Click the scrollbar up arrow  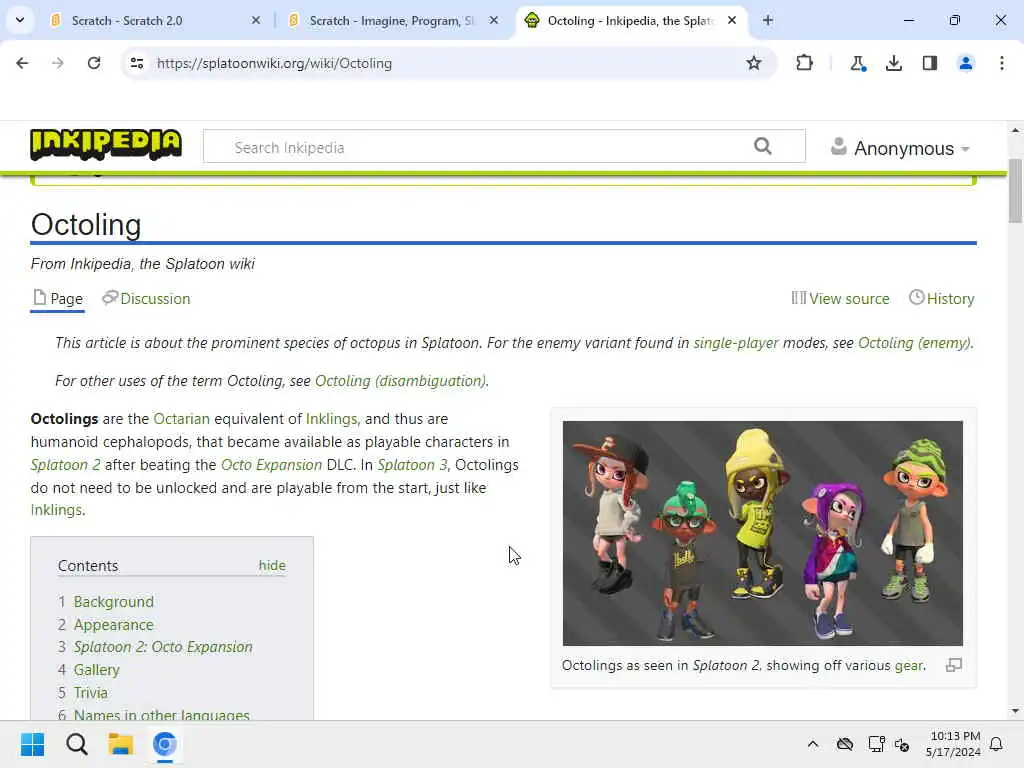tap(1015, 131)
